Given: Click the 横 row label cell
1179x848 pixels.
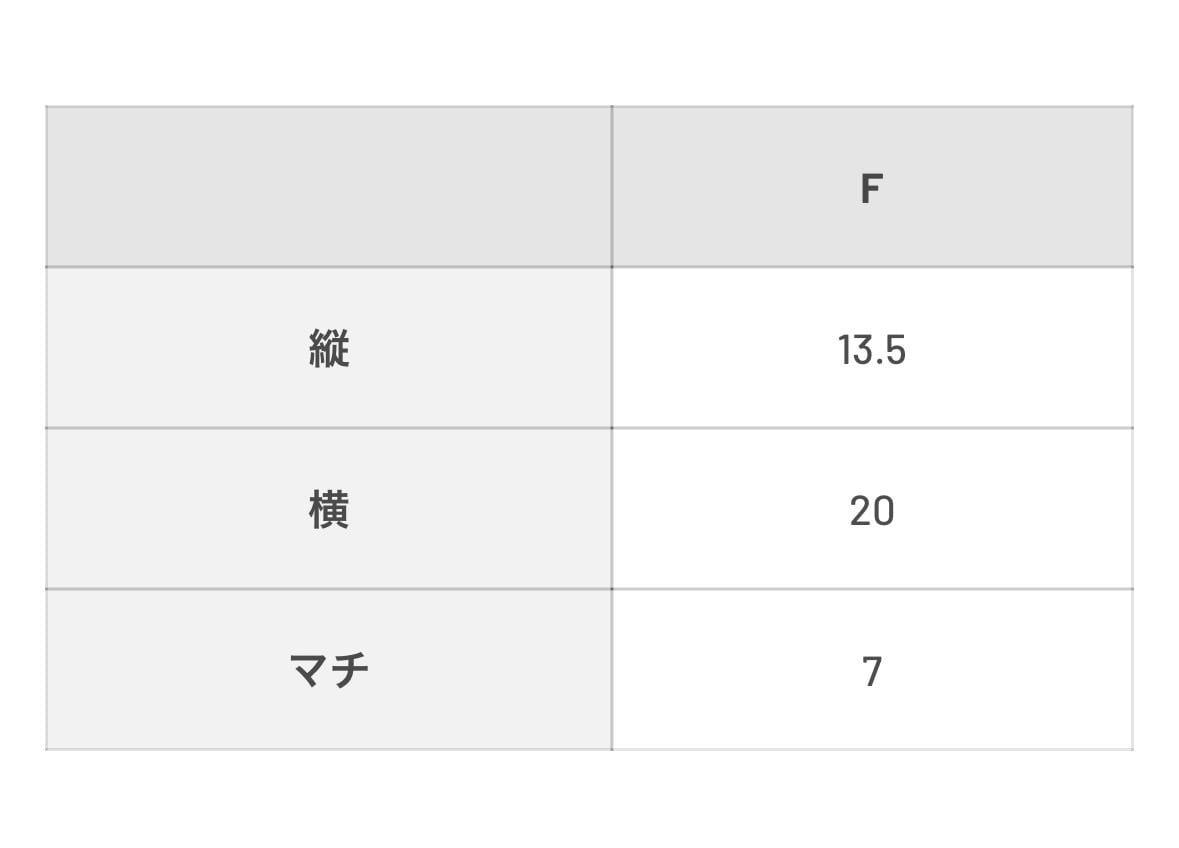Looking at the screenshot, I should coord(328,510).
